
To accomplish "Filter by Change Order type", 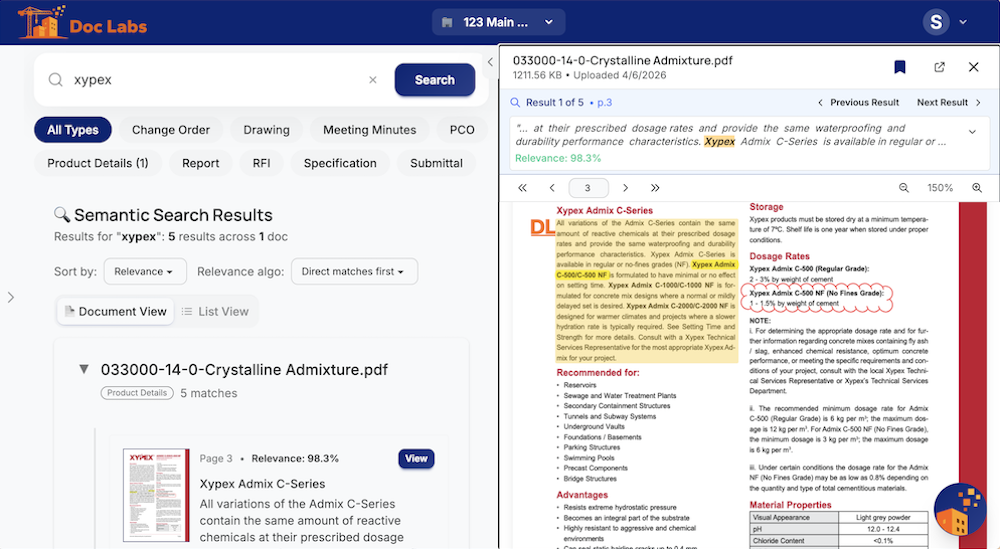I will pos(171,130).
